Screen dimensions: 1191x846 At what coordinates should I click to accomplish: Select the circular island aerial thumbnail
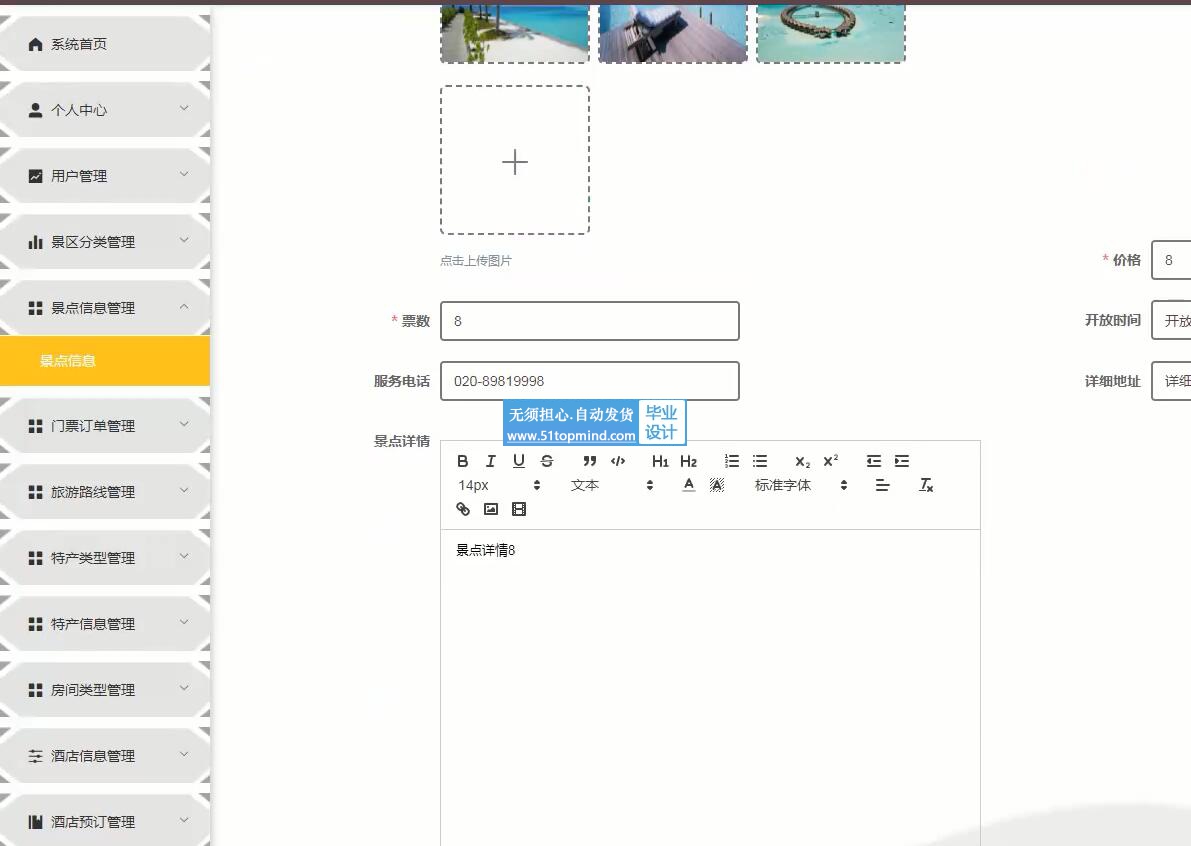[x=831, y=32]
